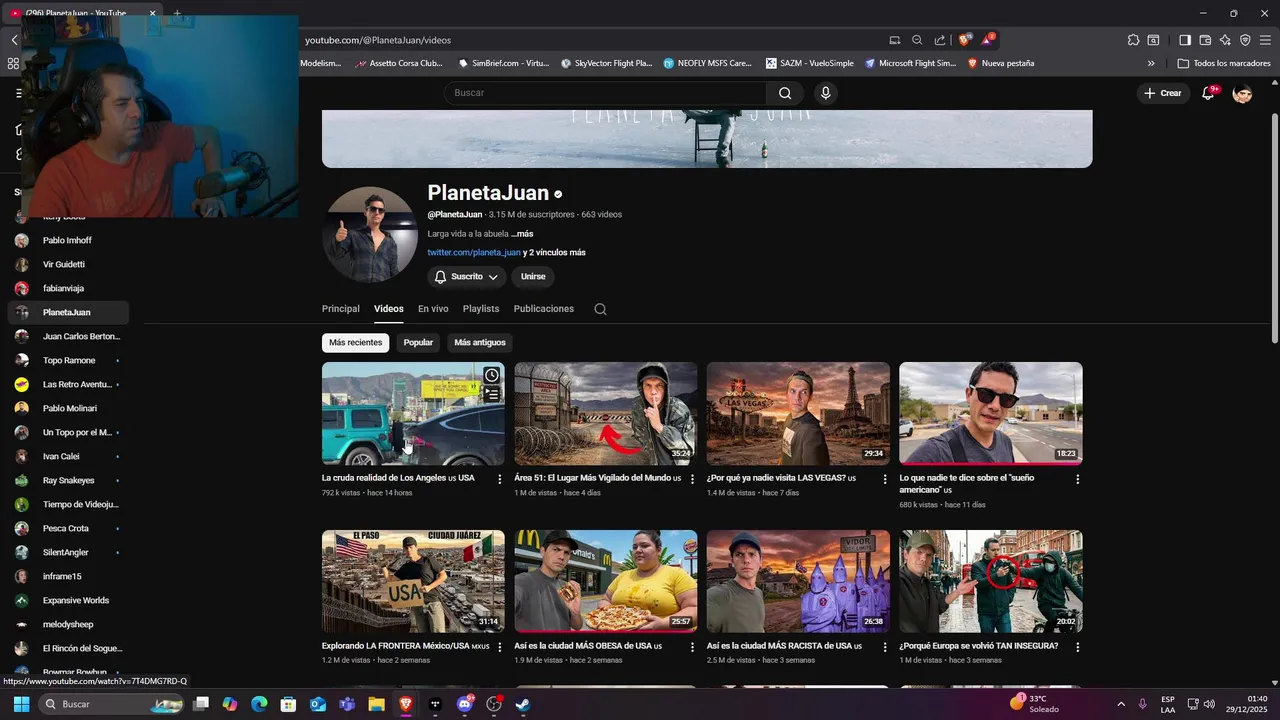
Task: Open SimBrief.com bookmark
Action: [x=503, y=63]
